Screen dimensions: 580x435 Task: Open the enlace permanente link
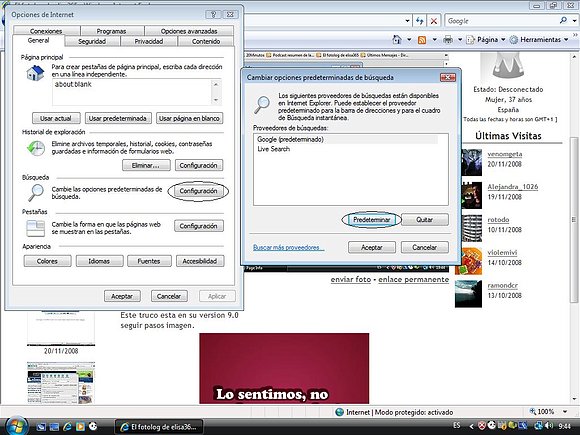point(414,279)
